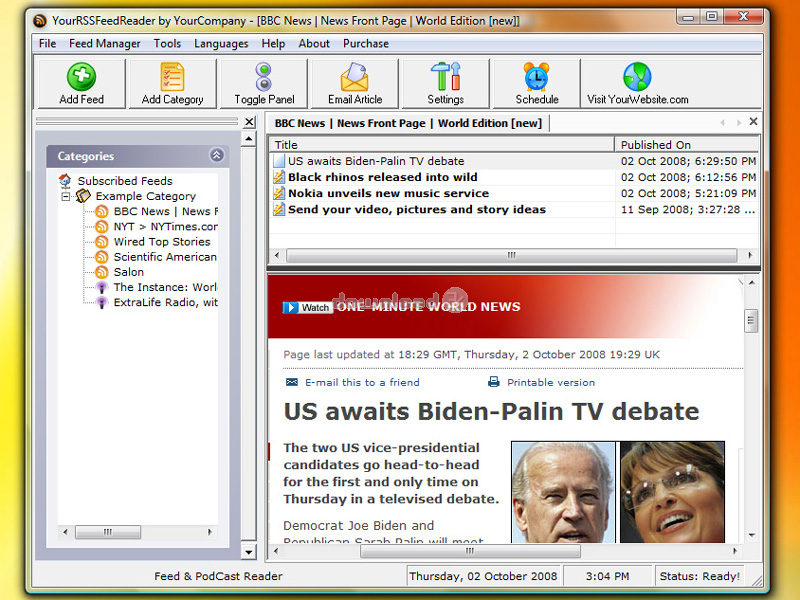Viewport: 800px width, 600px height.
Task: Open the Purchase menu
Action: click(366, 43)
